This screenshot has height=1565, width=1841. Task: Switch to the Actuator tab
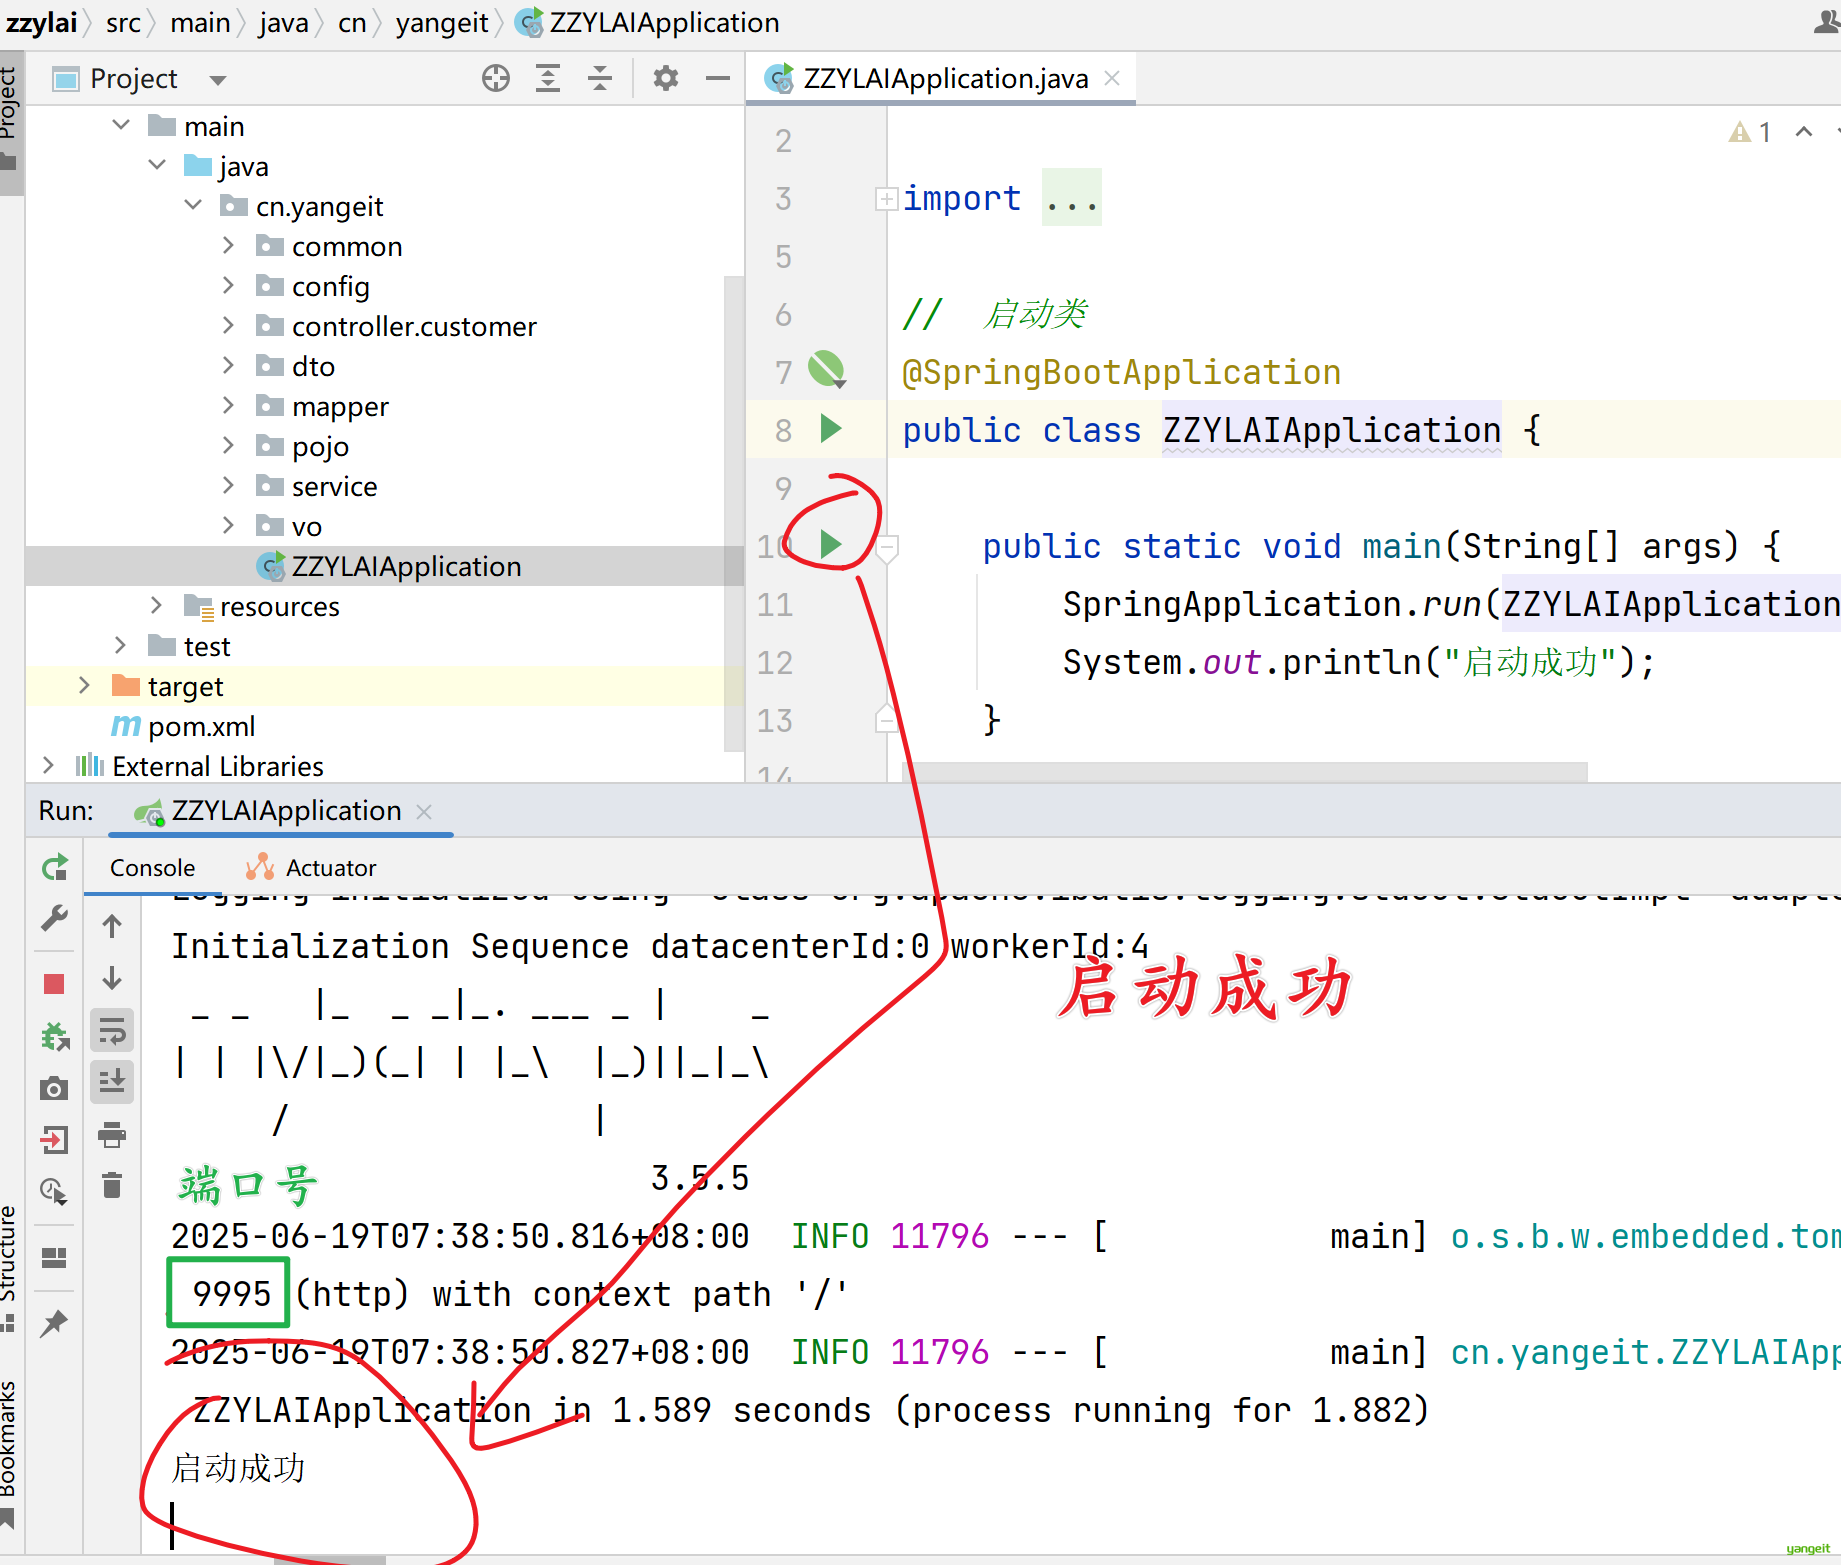pyautogui.click(x=312, y=868)
